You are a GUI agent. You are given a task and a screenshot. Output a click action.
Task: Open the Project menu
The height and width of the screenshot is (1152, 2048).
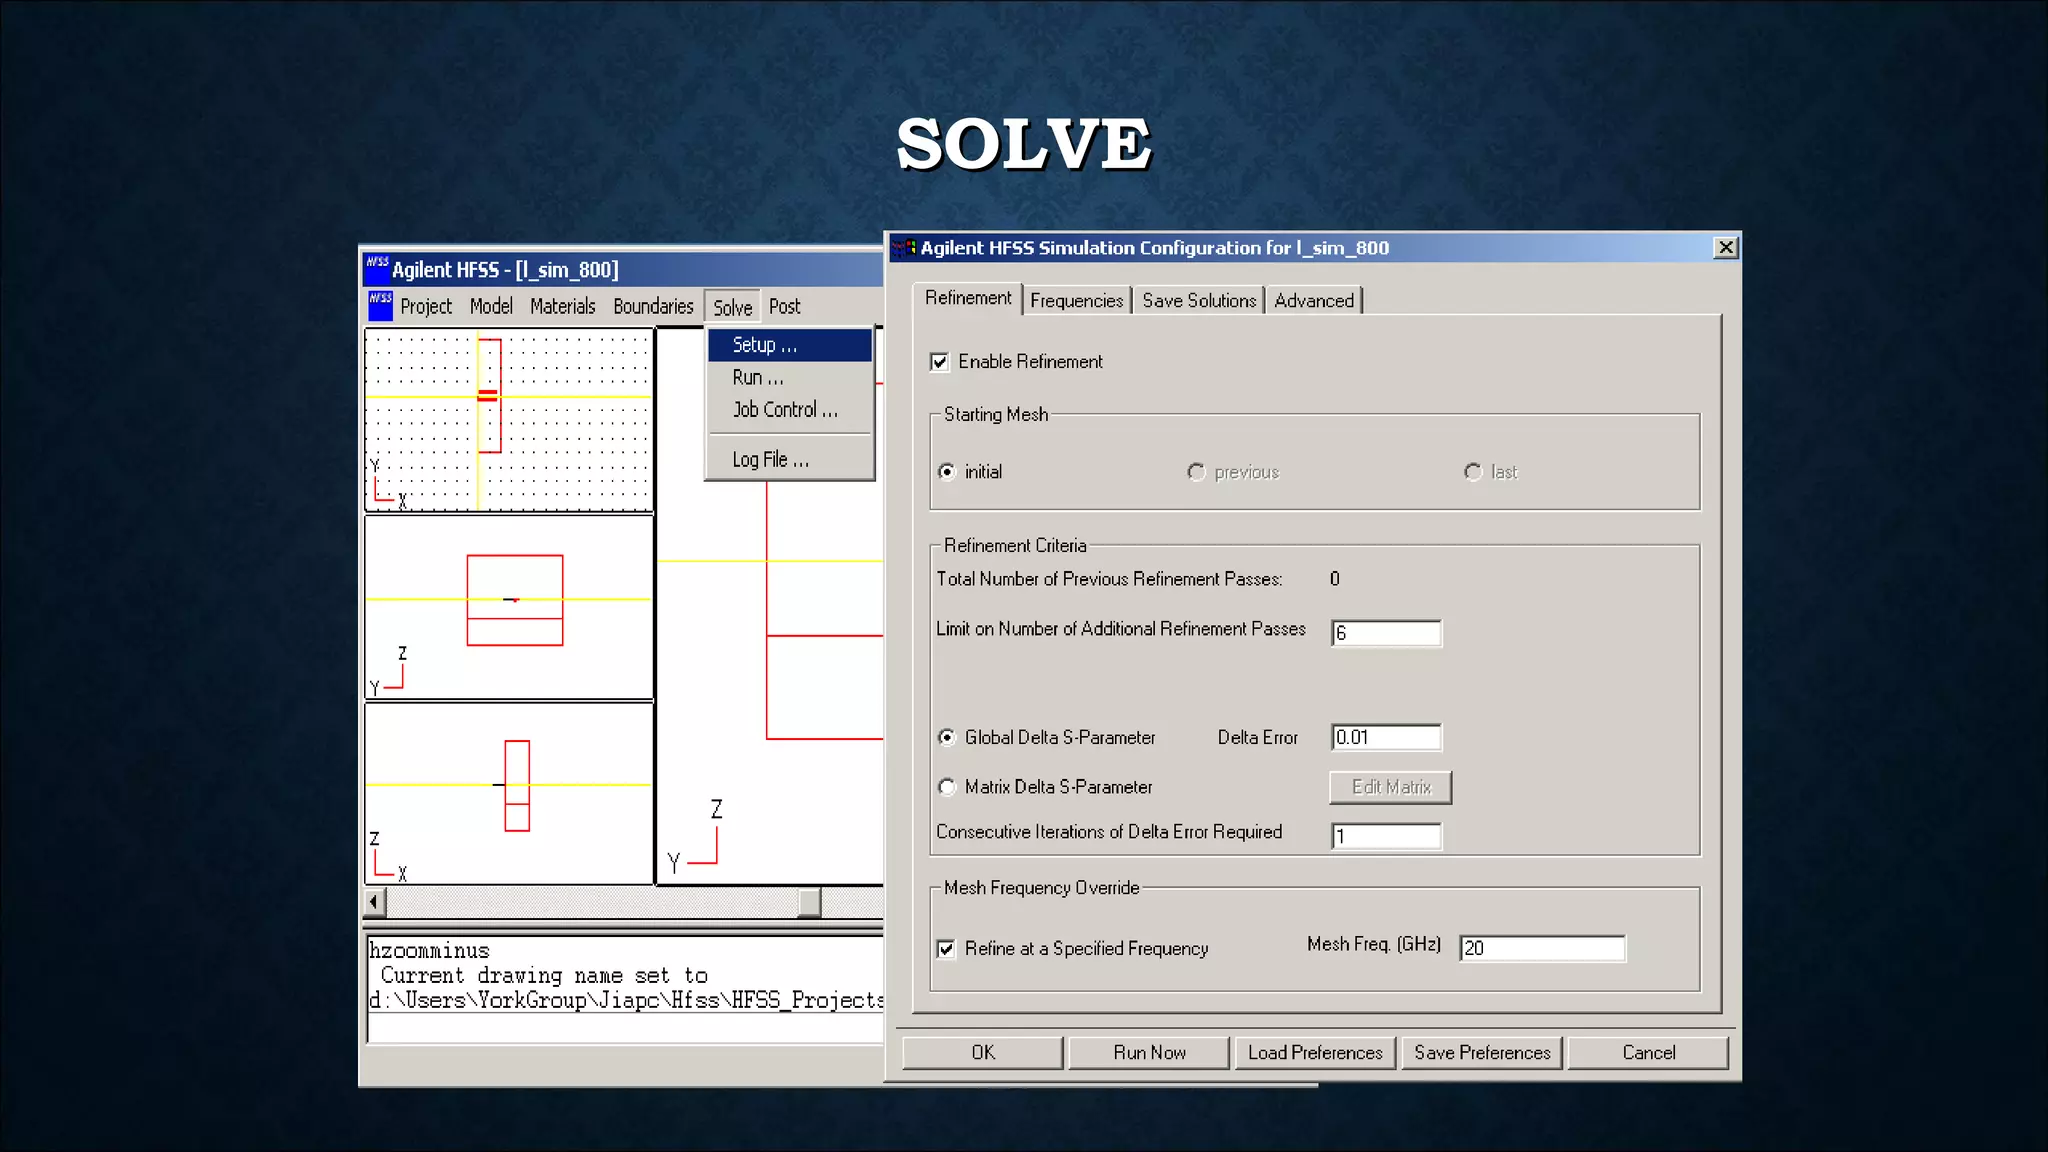(426, 306)
